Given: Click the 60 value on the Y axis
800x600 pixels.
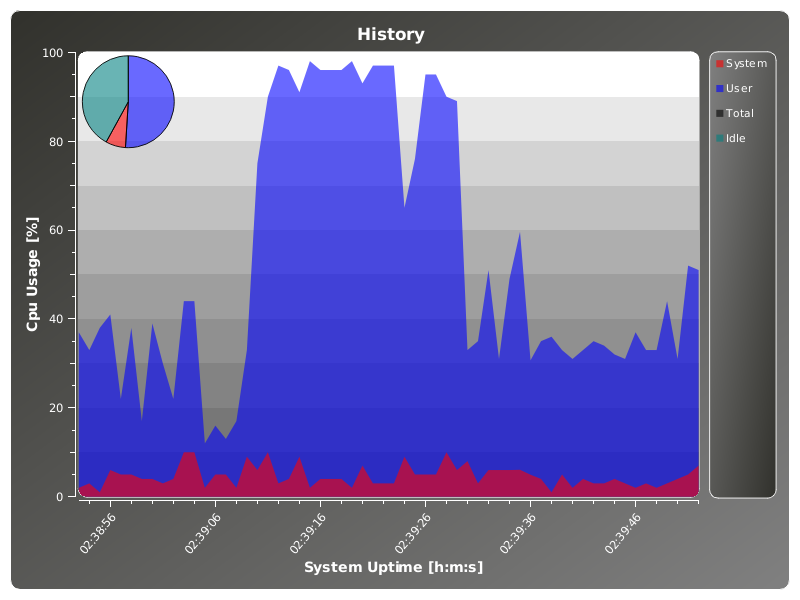Looking at the screenshot, I should (x=56, y=230).
